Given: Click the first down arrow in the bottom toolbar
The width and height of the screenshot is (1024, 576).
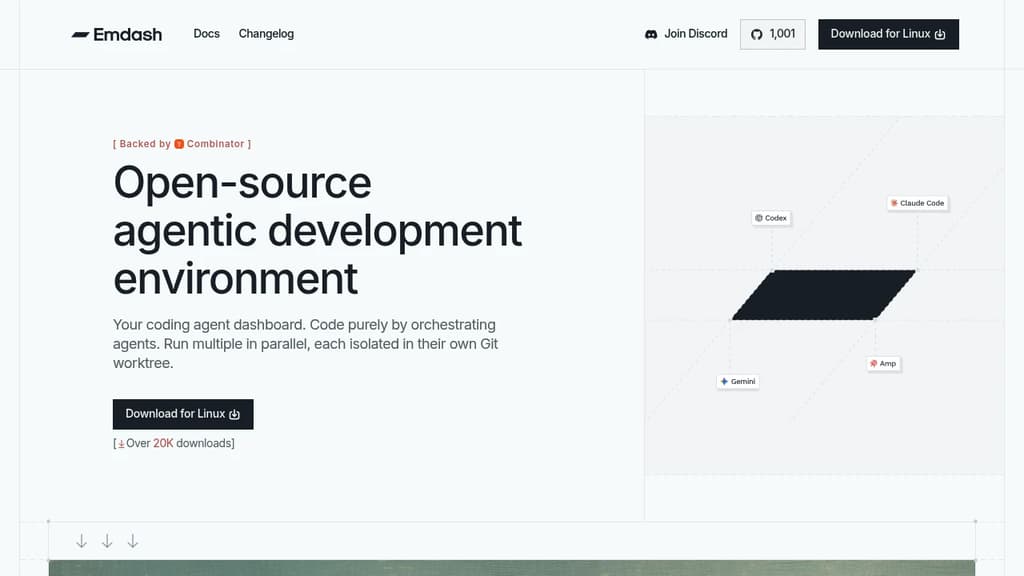Looking at the screenshot, I should (81, 540).
